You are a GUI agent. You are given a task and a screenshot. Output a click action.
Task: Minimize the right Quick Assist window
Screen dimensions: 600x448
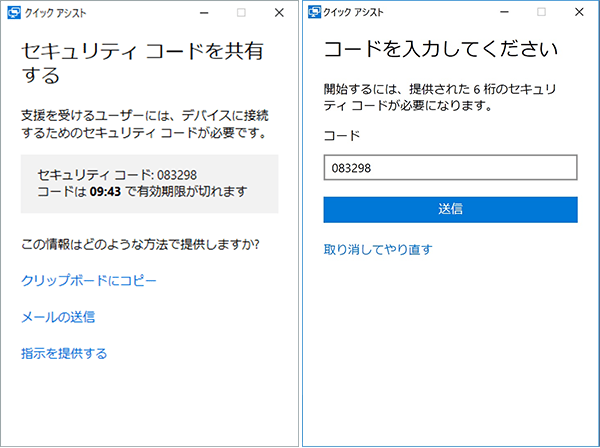pyautogui.click(x=505, y=12)
